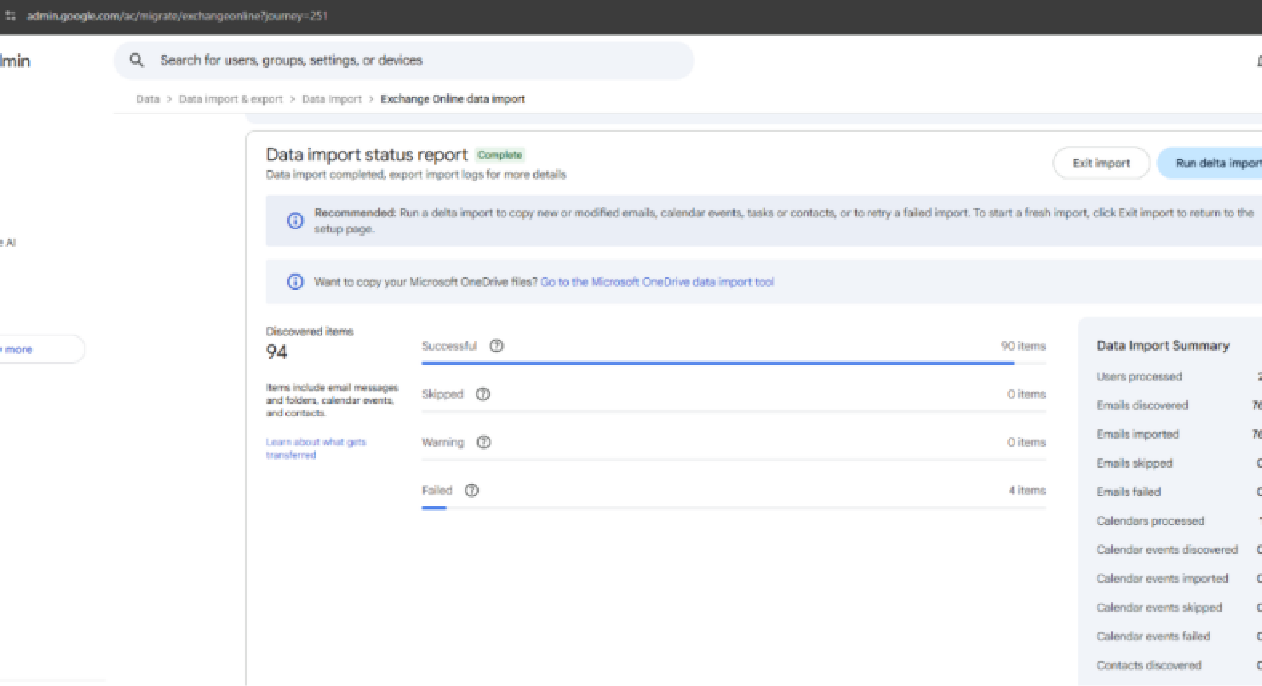Click the Failed status label

point(437,490)
